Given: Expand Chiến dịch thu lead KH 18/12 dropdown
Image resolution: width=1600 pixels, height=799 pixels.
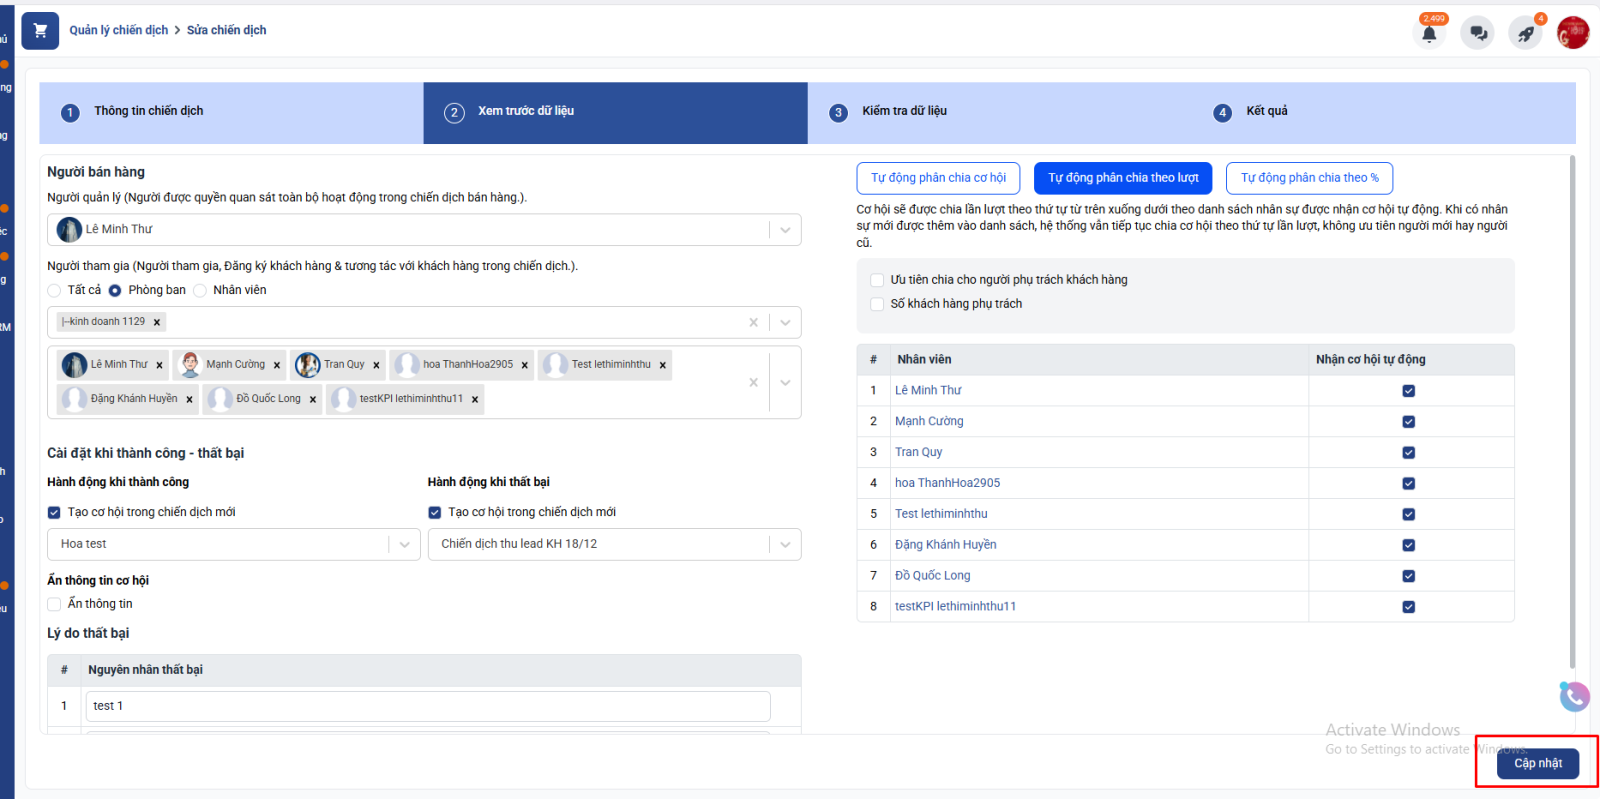Looking at the screenshot, I should pyautogui.click(x=785, y=545).
